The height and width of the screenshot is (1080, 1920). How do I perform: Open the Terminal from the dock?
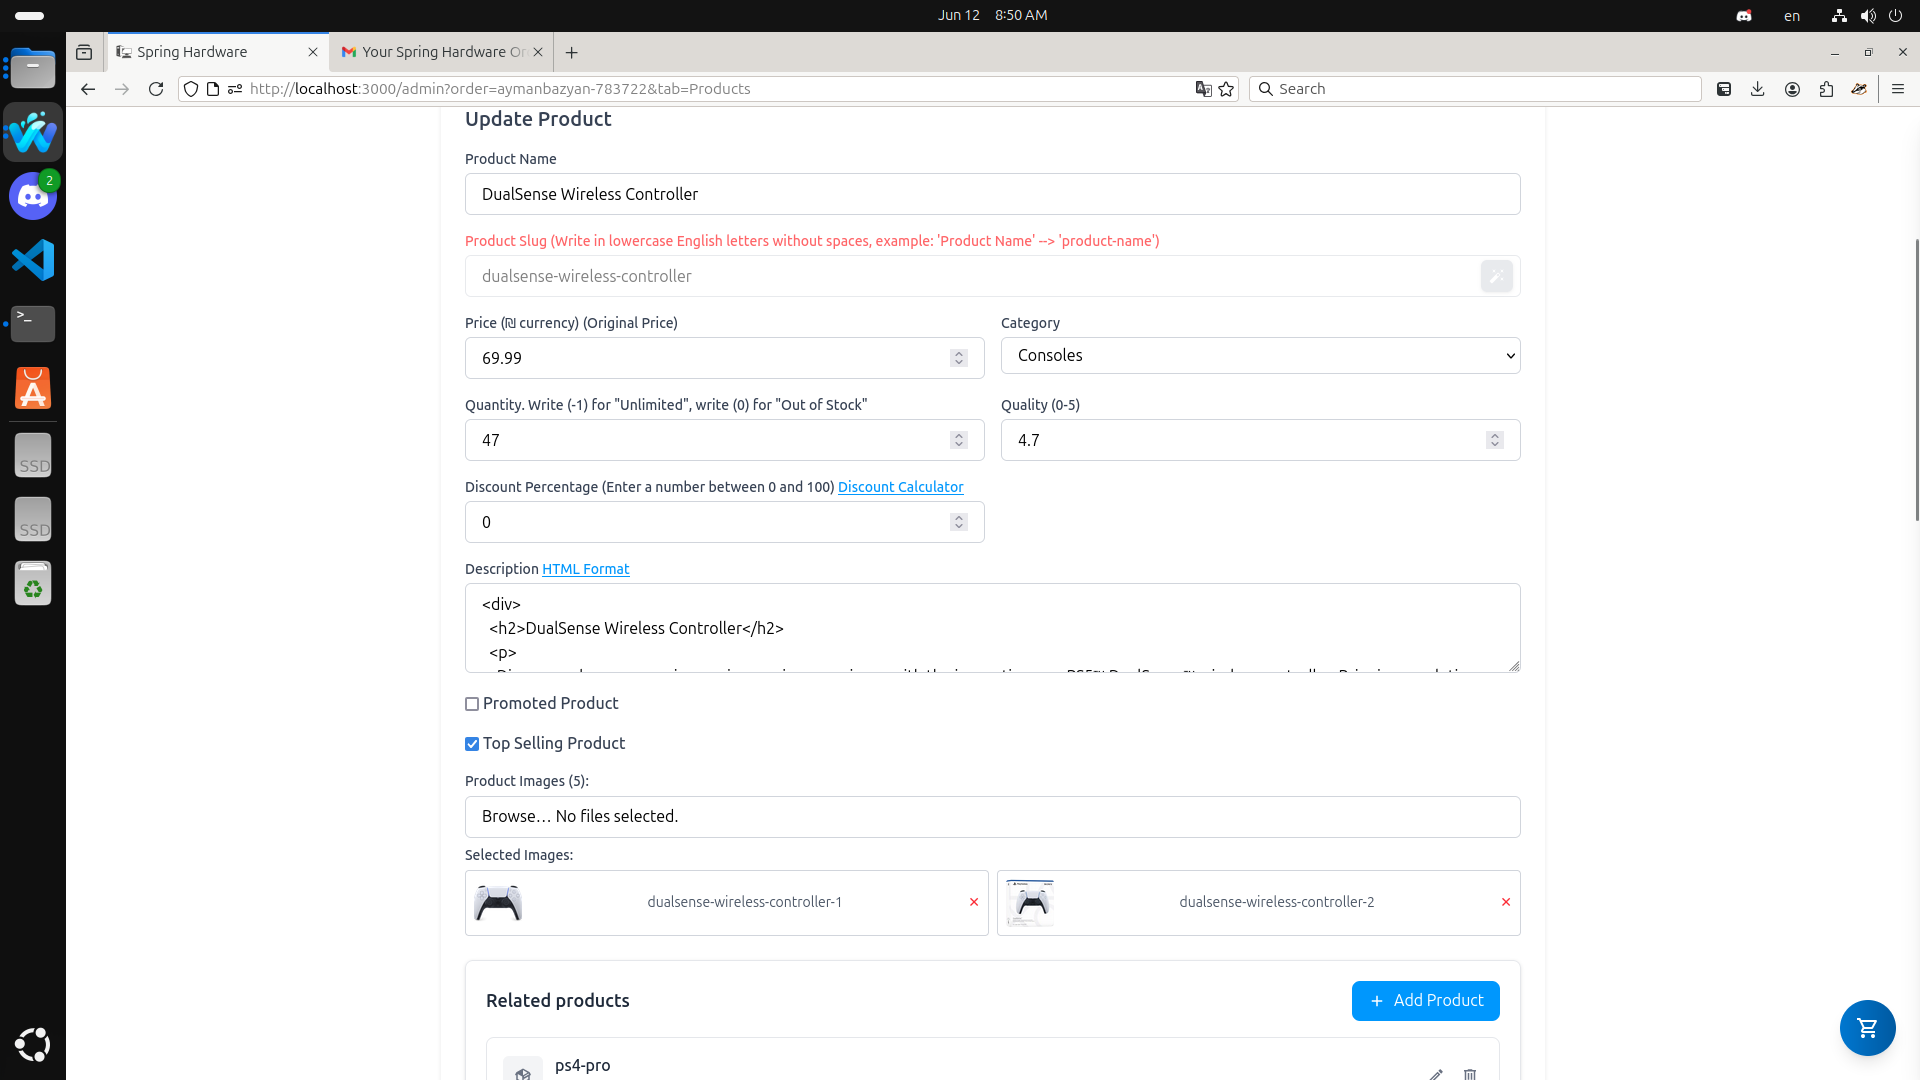[x=33, y=324]
